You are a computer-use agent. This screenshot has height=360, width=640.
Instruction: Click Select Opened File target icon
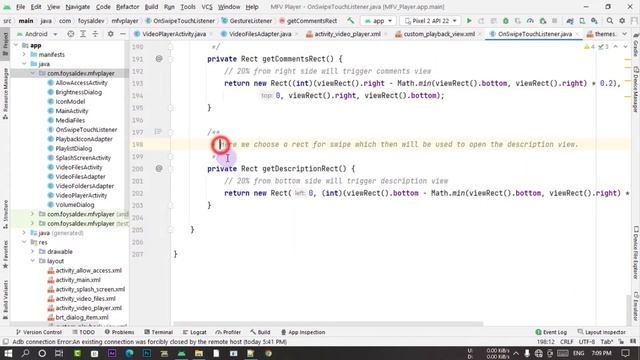[x=71, y=34]
